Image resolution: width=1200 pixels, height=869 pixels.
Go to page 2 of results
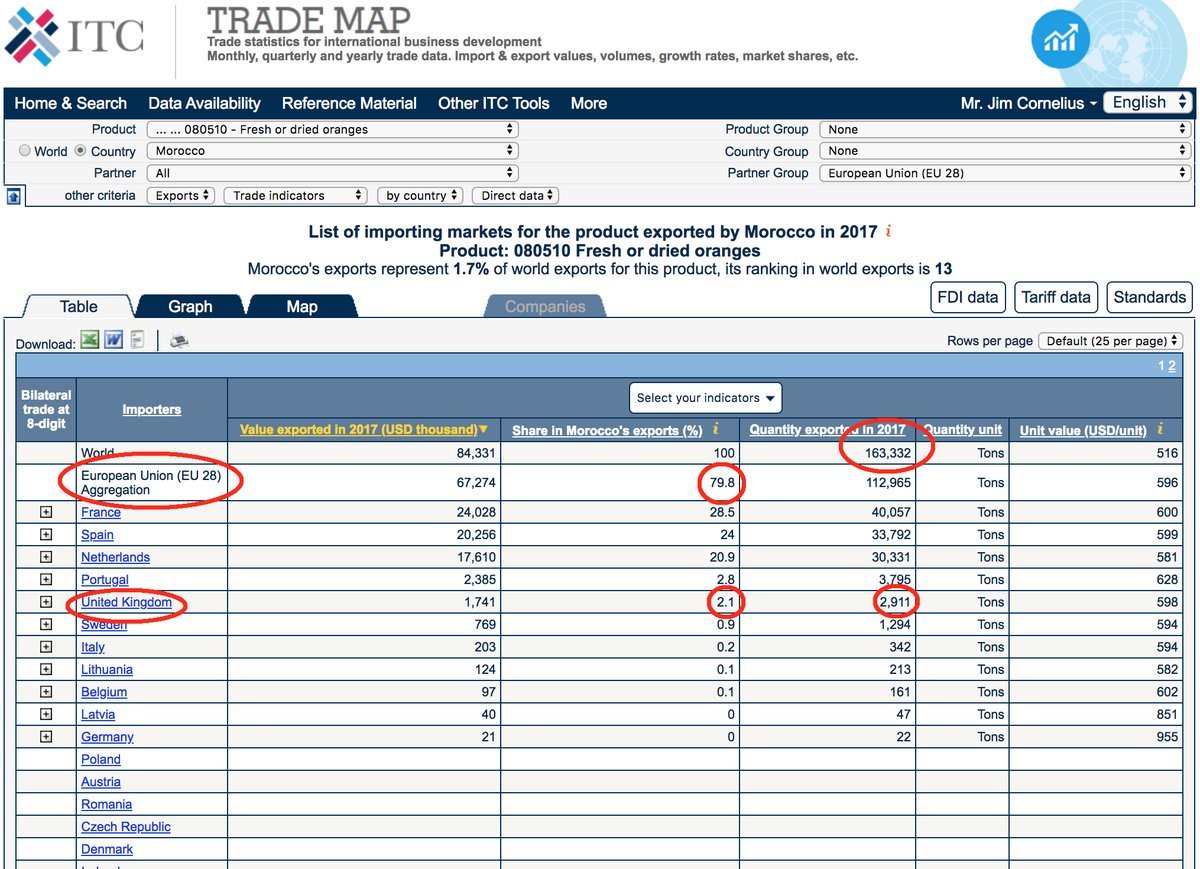[x=1172, y=366]
